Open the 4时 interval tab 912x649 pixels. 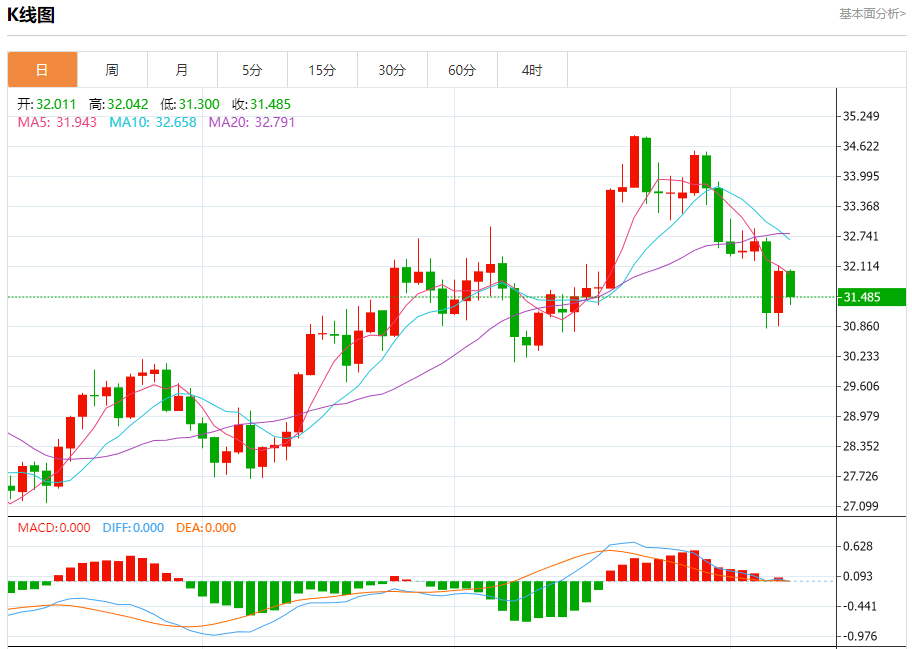click(532, 70)
